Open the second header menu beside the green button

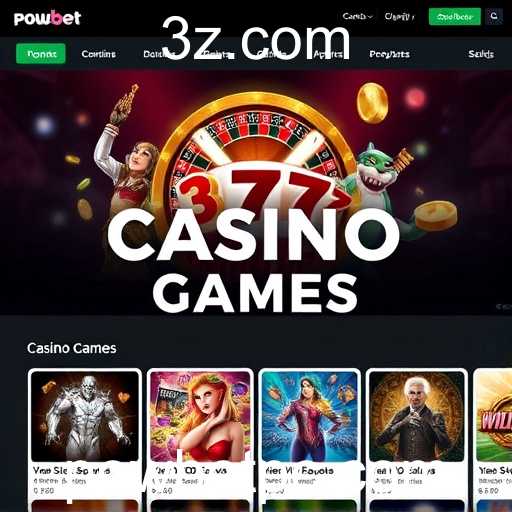click(399, 17)
